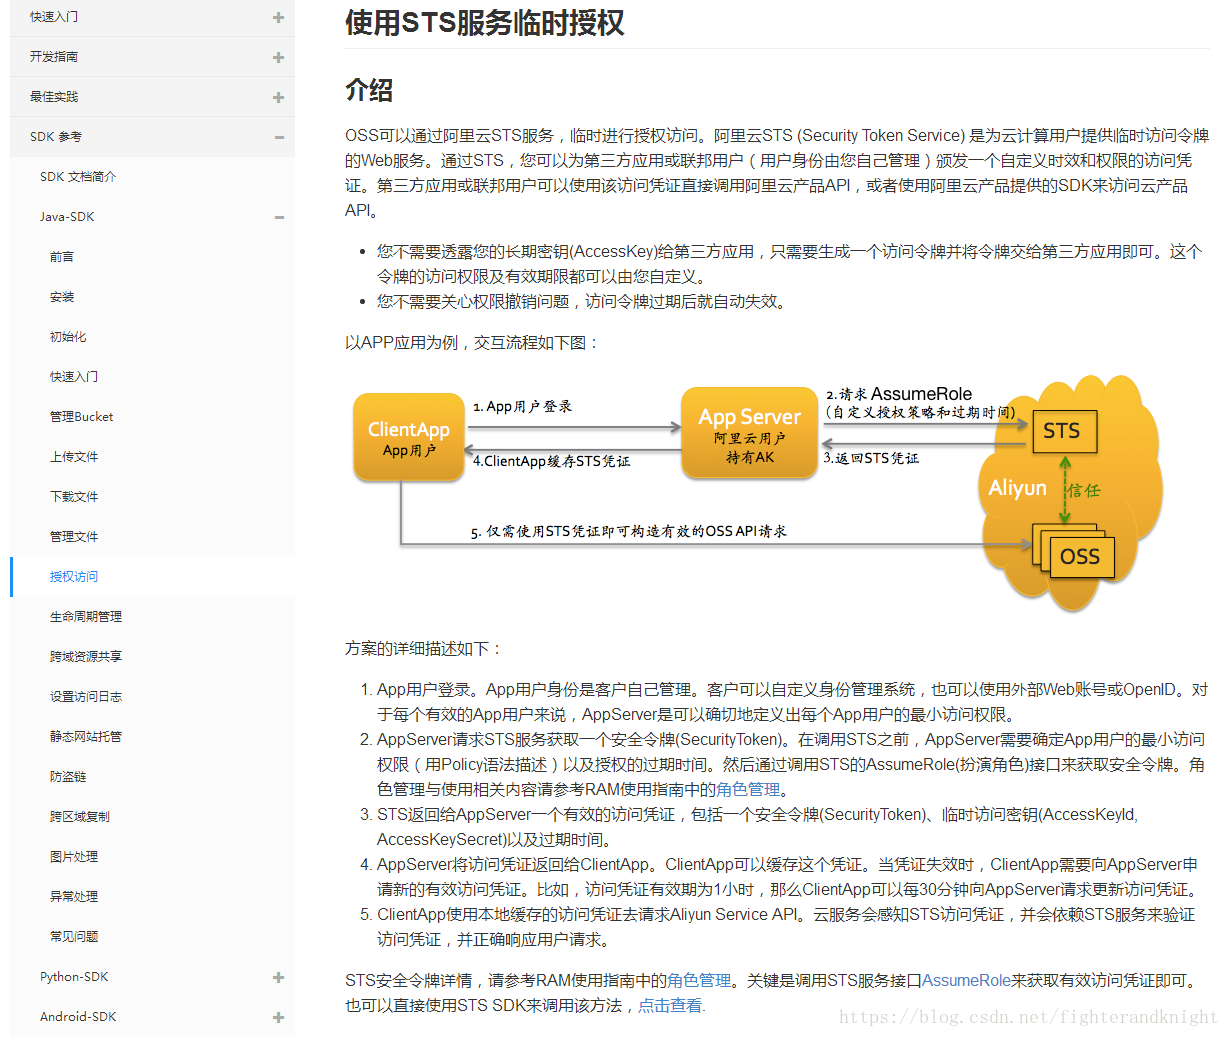Open the 初始化 page
The width and height of the screenshot is (1230, 1037).
coord(68,337)
